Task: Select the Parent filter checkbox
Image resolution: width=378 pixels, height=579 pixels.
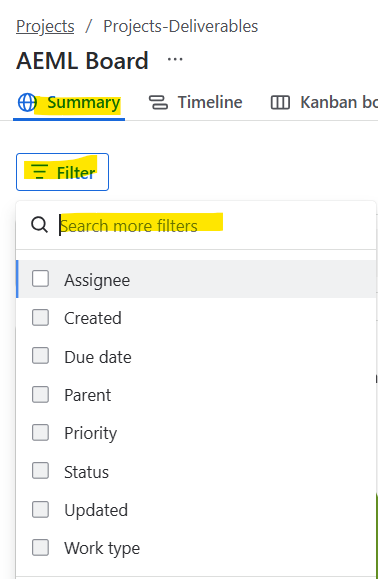Action: [x=40, y=394]
